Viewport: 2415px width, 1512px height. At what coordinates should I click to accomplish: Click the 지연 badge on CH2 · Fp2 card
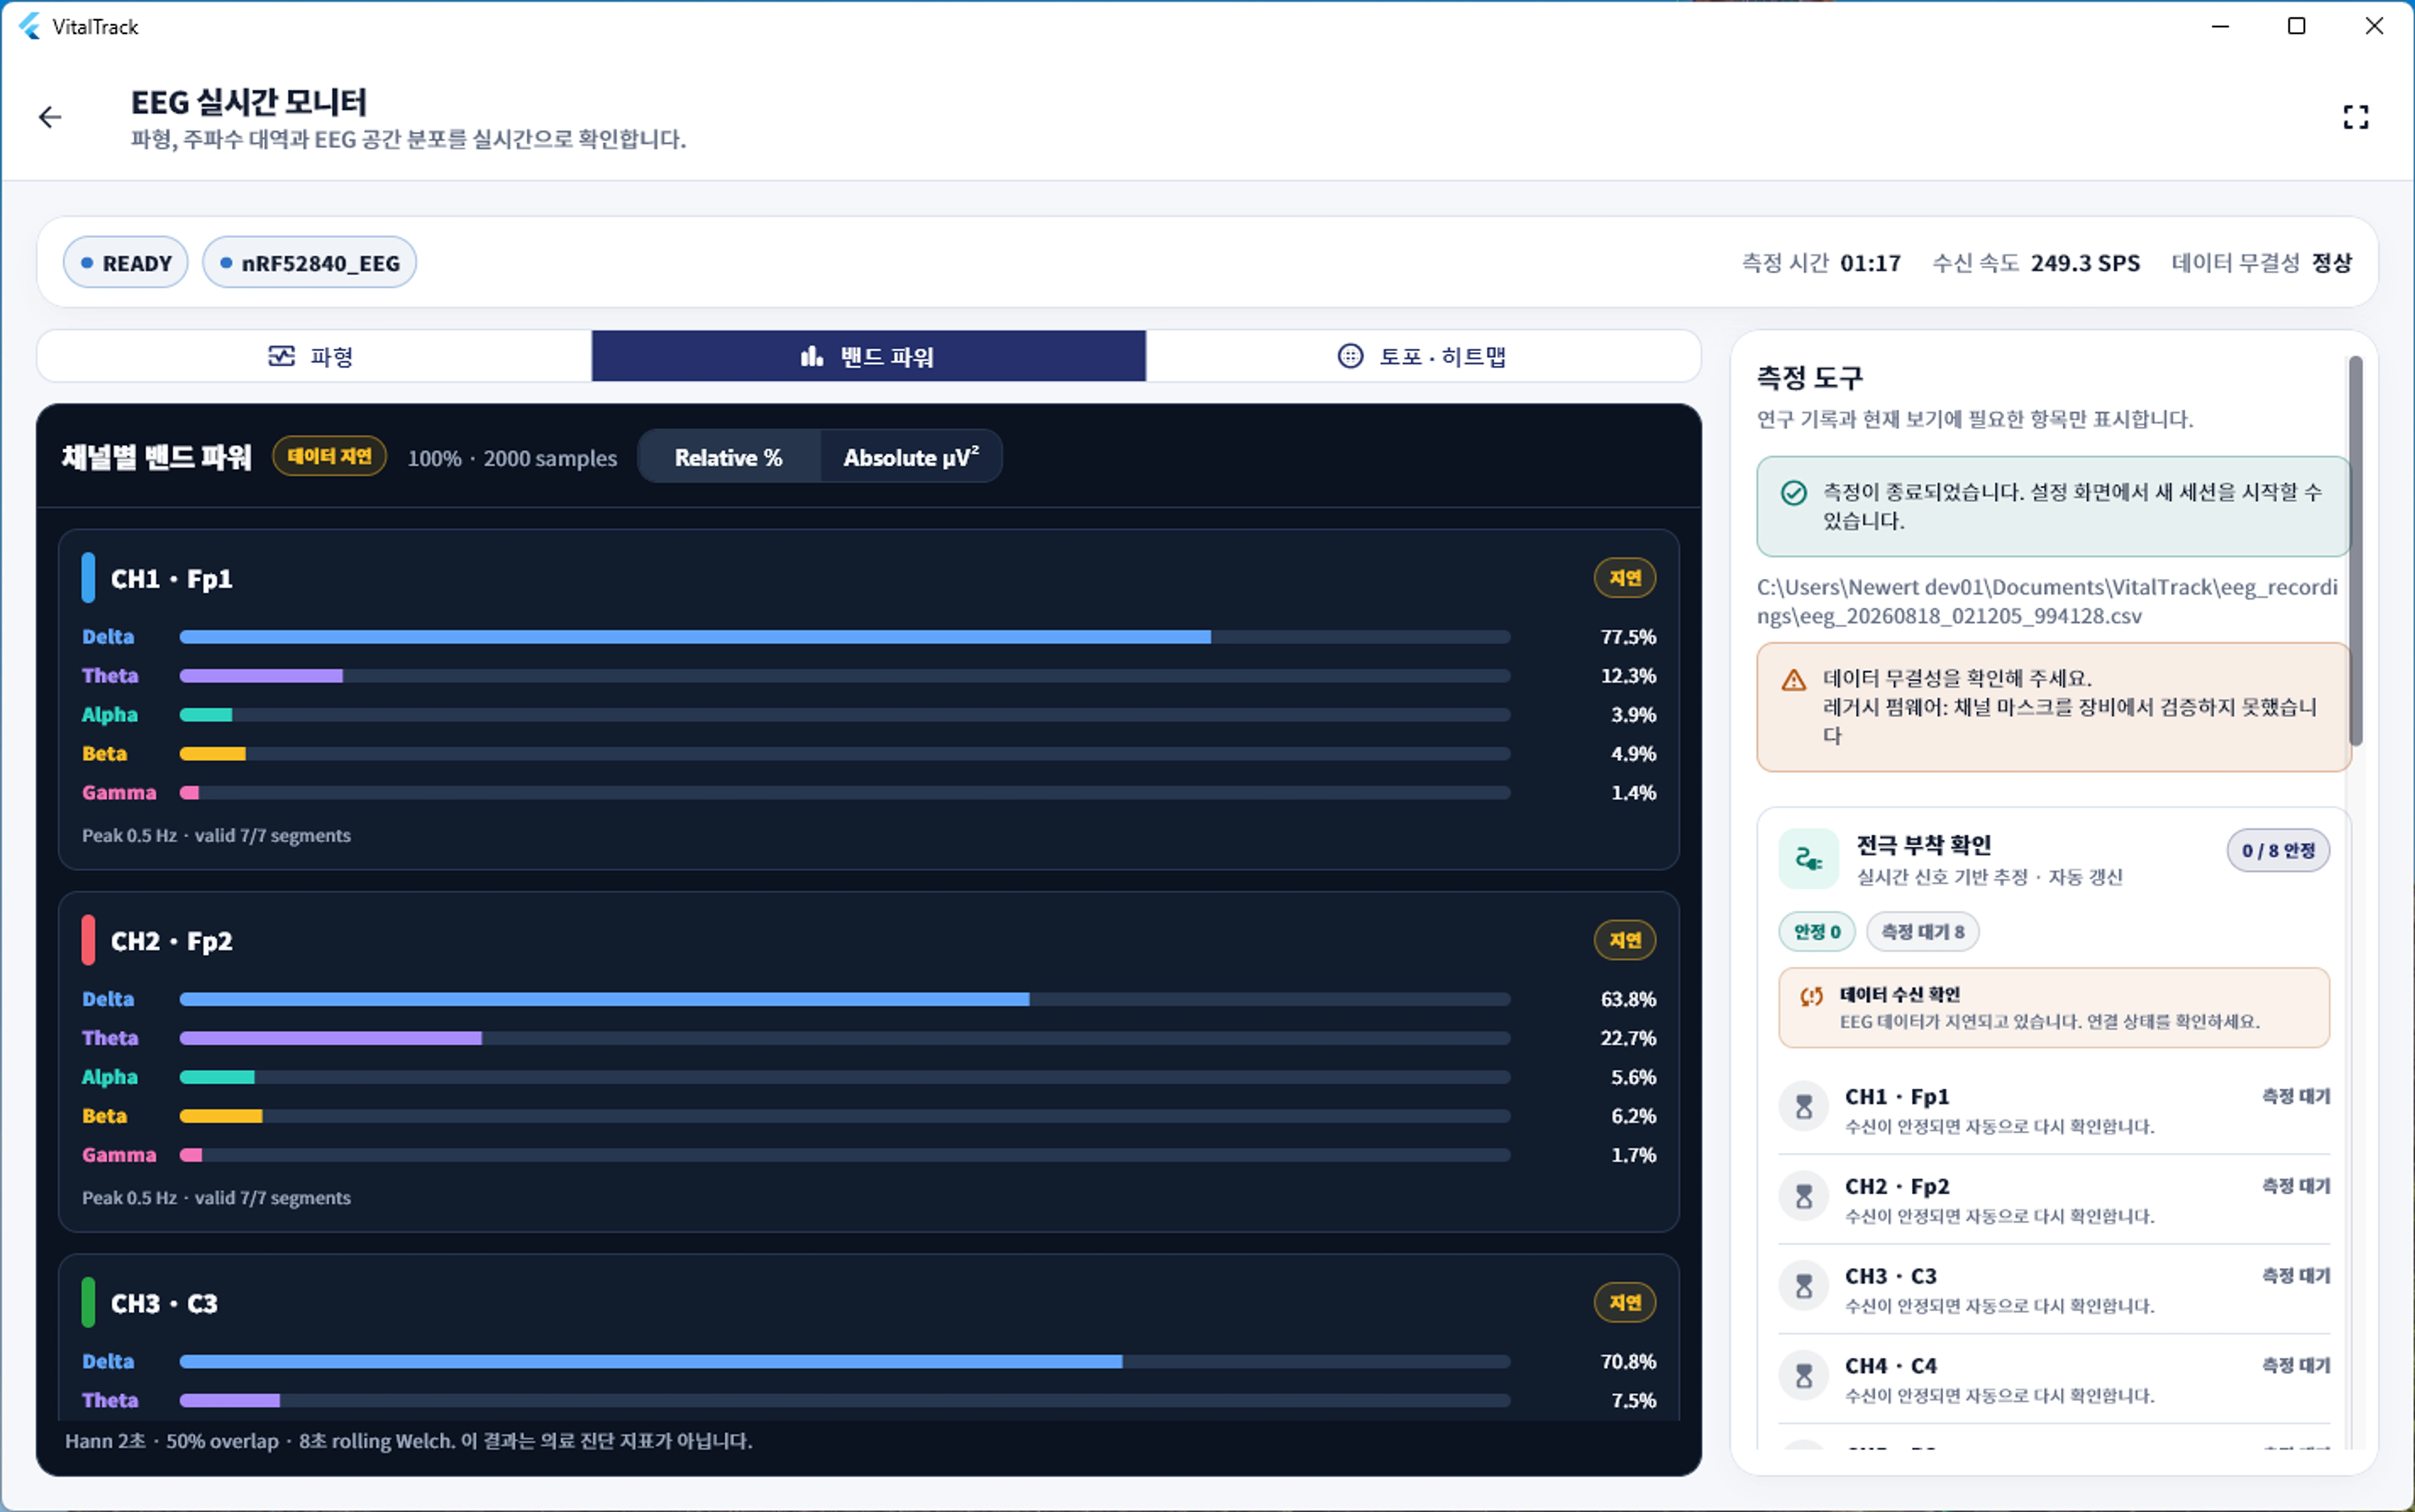click(x=1625, y=940)
